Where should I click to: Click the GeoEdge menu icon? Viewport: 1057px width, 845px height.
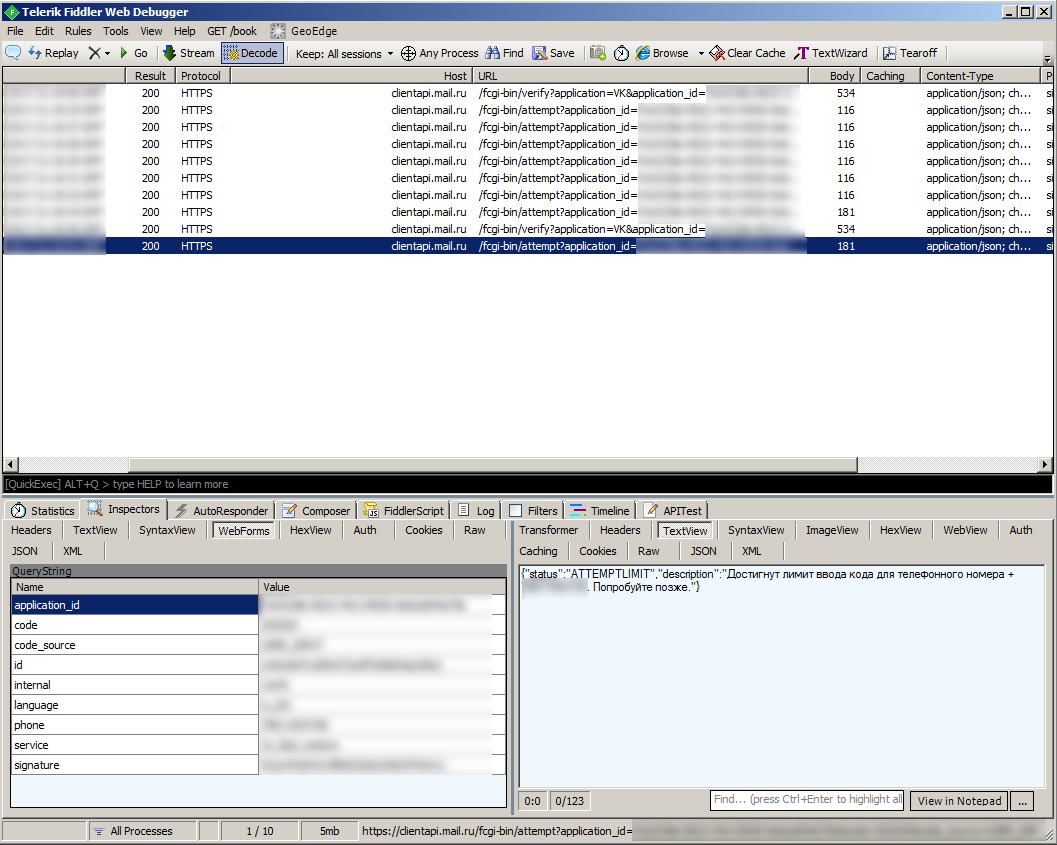(278, 31)
